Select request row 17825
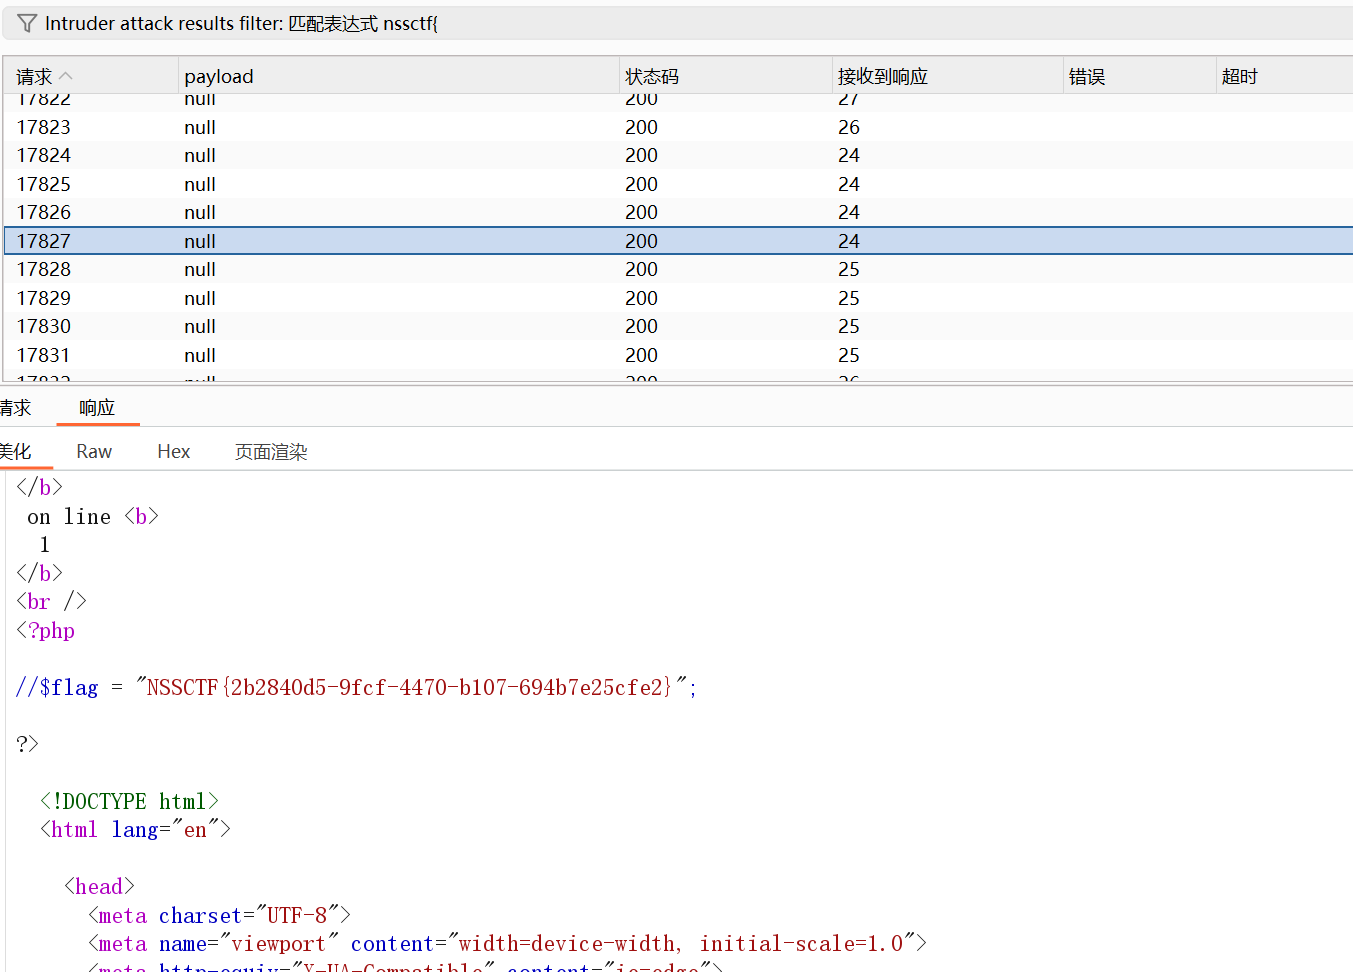 [x=678, y=184]
